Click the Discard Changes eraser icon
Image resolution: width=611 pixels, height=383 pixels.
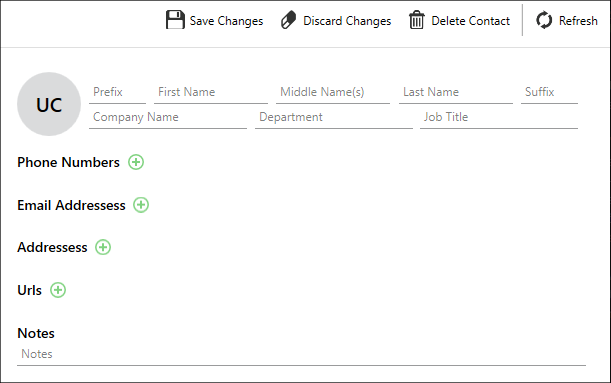289,20
